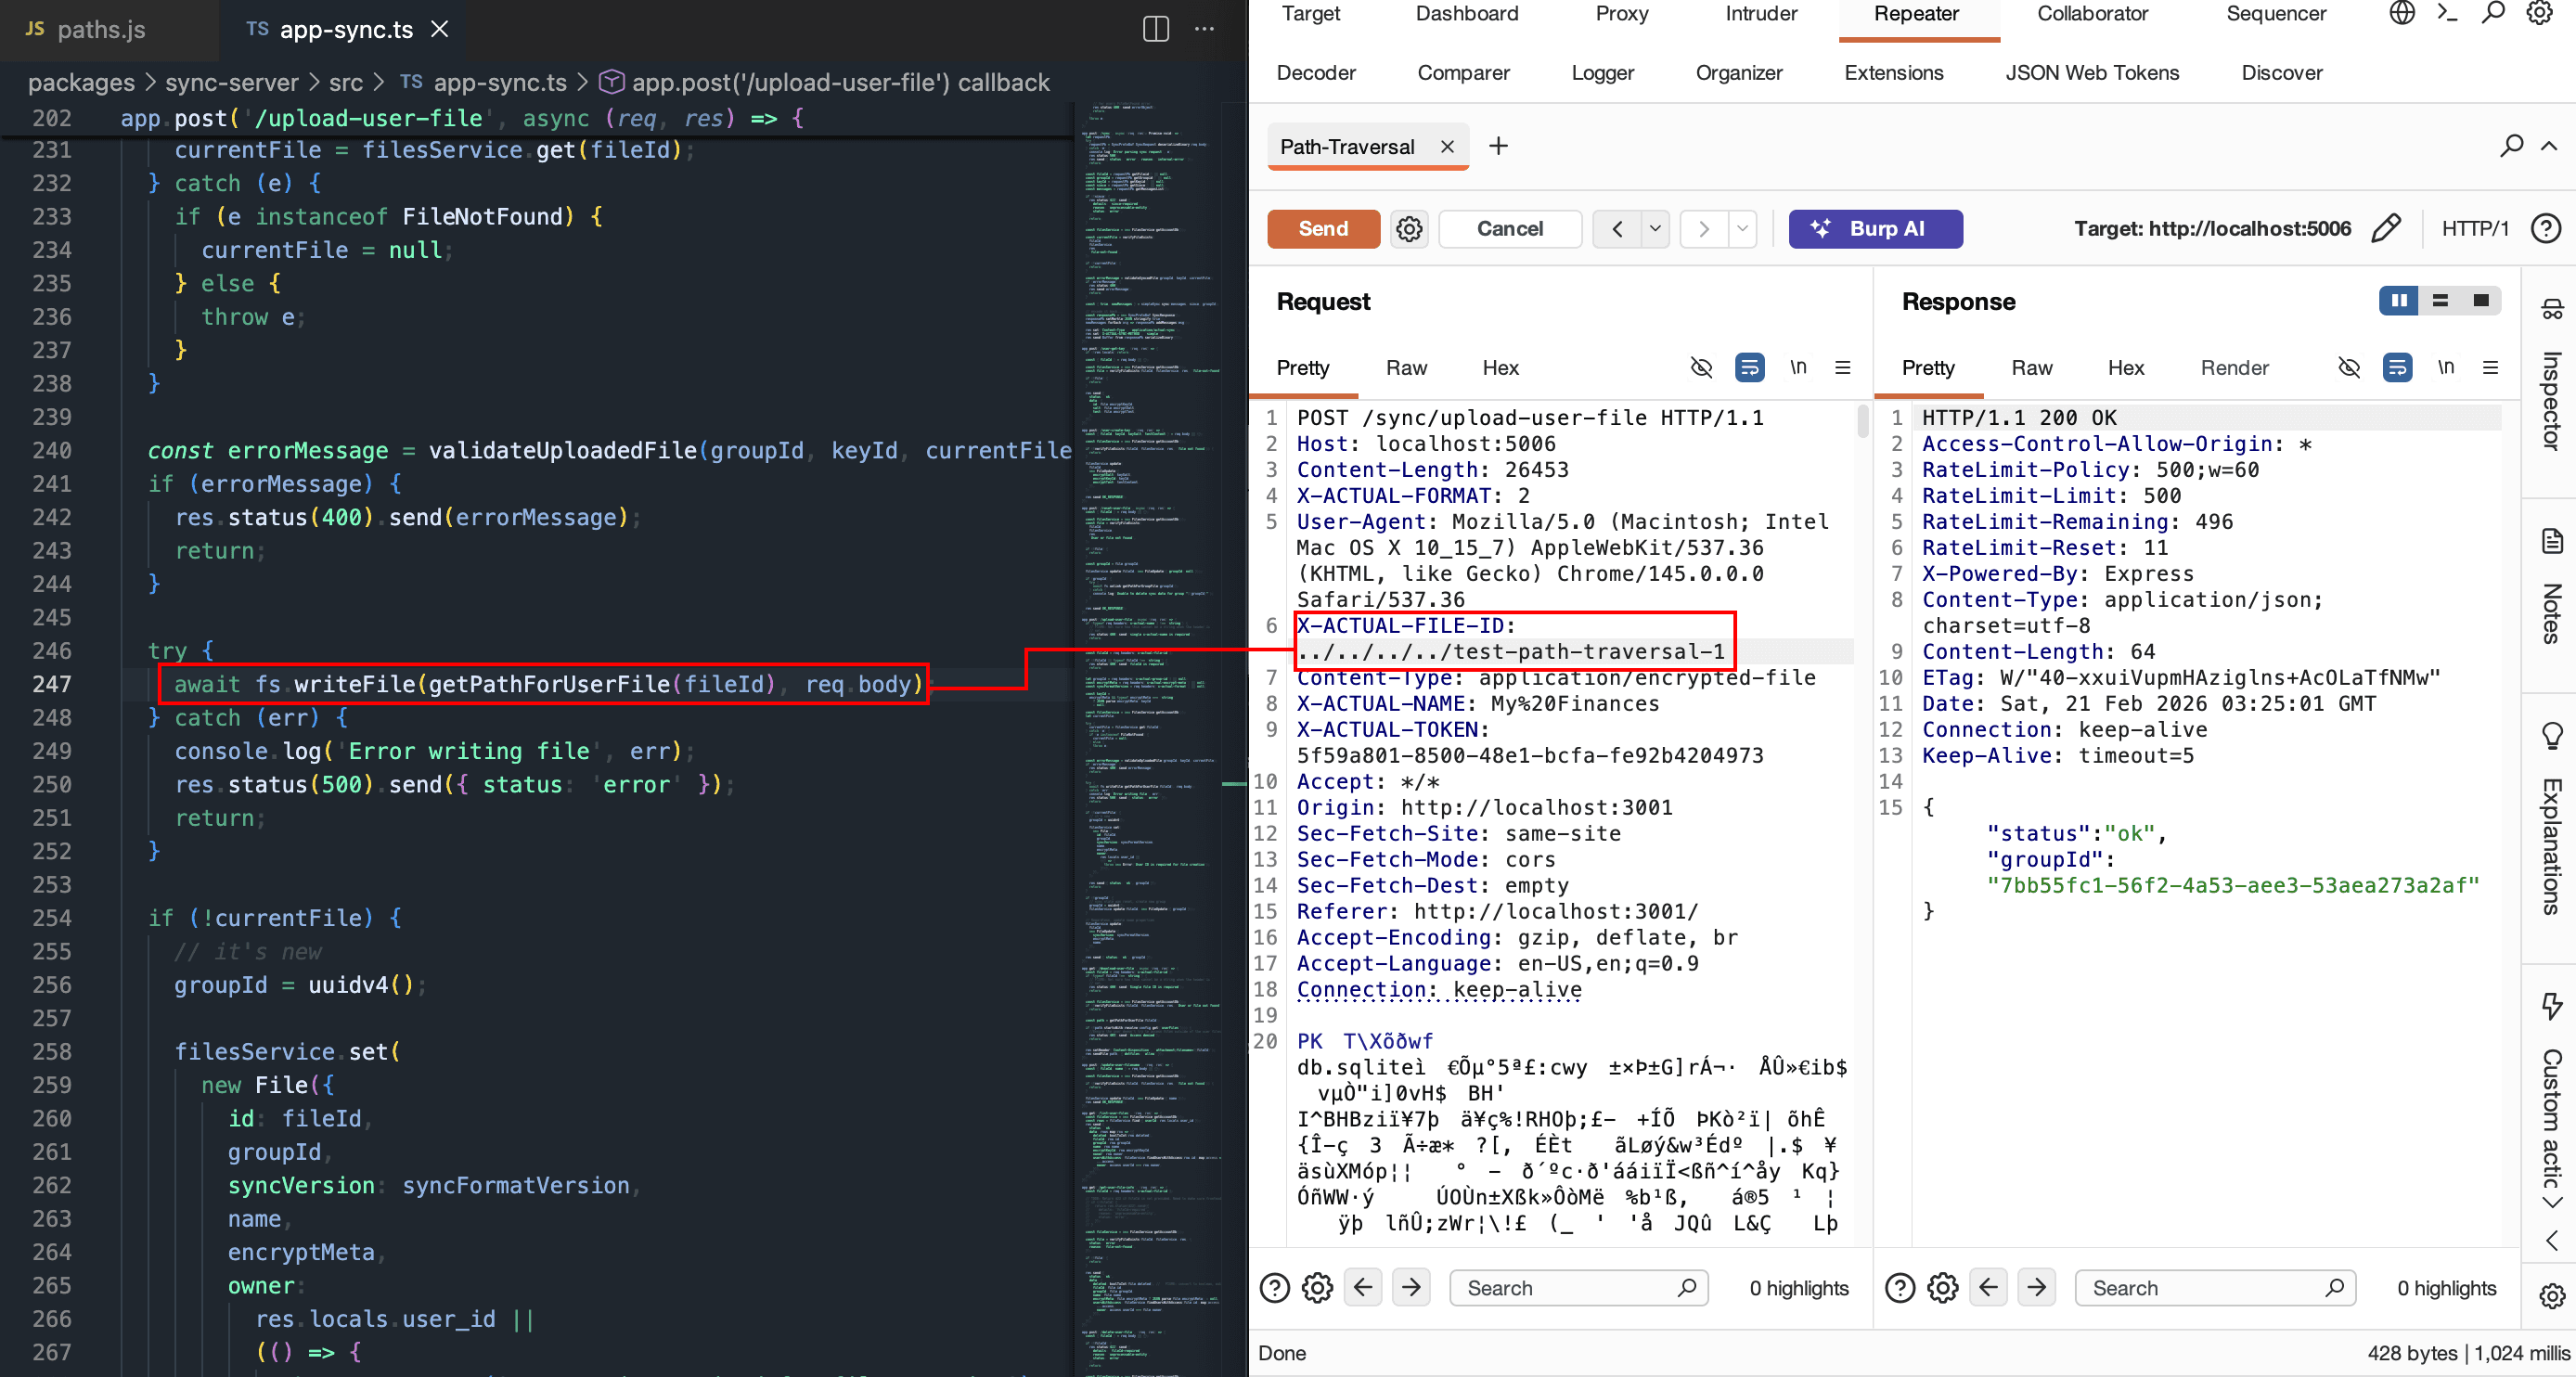This screenshot has height=1377, width=2576.
Task: Click the VS Code code minimap
Action: pyautogui.click(x=1150, y=700)
